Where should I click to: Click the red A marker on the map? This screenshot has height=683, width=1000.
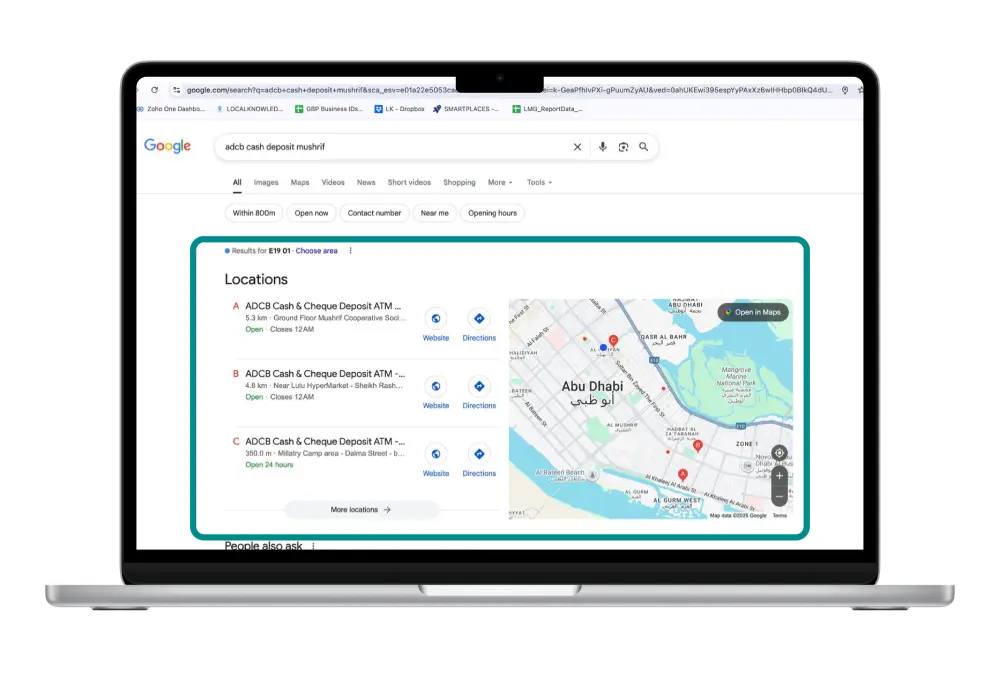[682, 474]
